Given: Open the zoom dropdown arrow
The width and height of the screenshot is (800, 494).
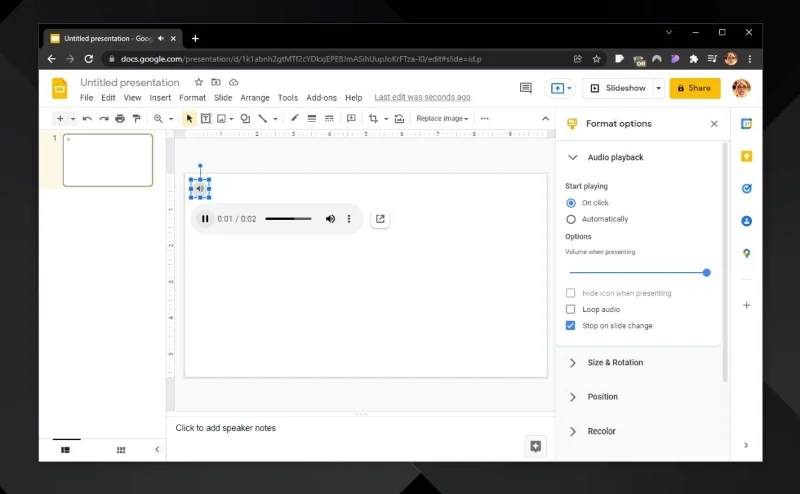Looking at the screenshot, I should tap(171, 119).
